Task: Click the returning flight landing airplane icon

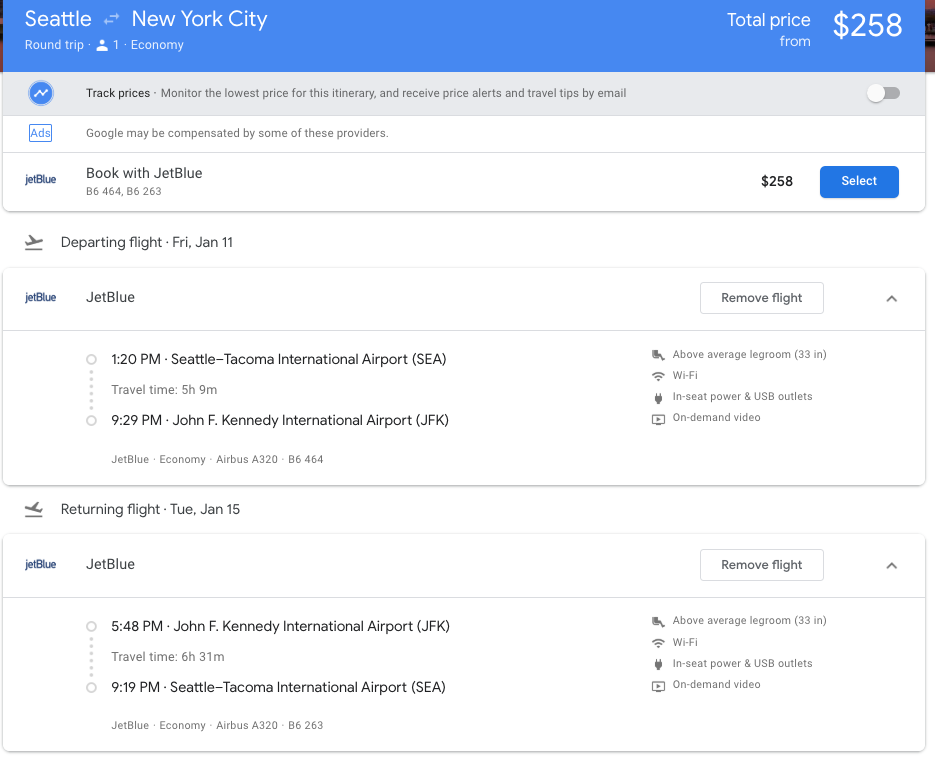Action: click(x=34, y=509)
